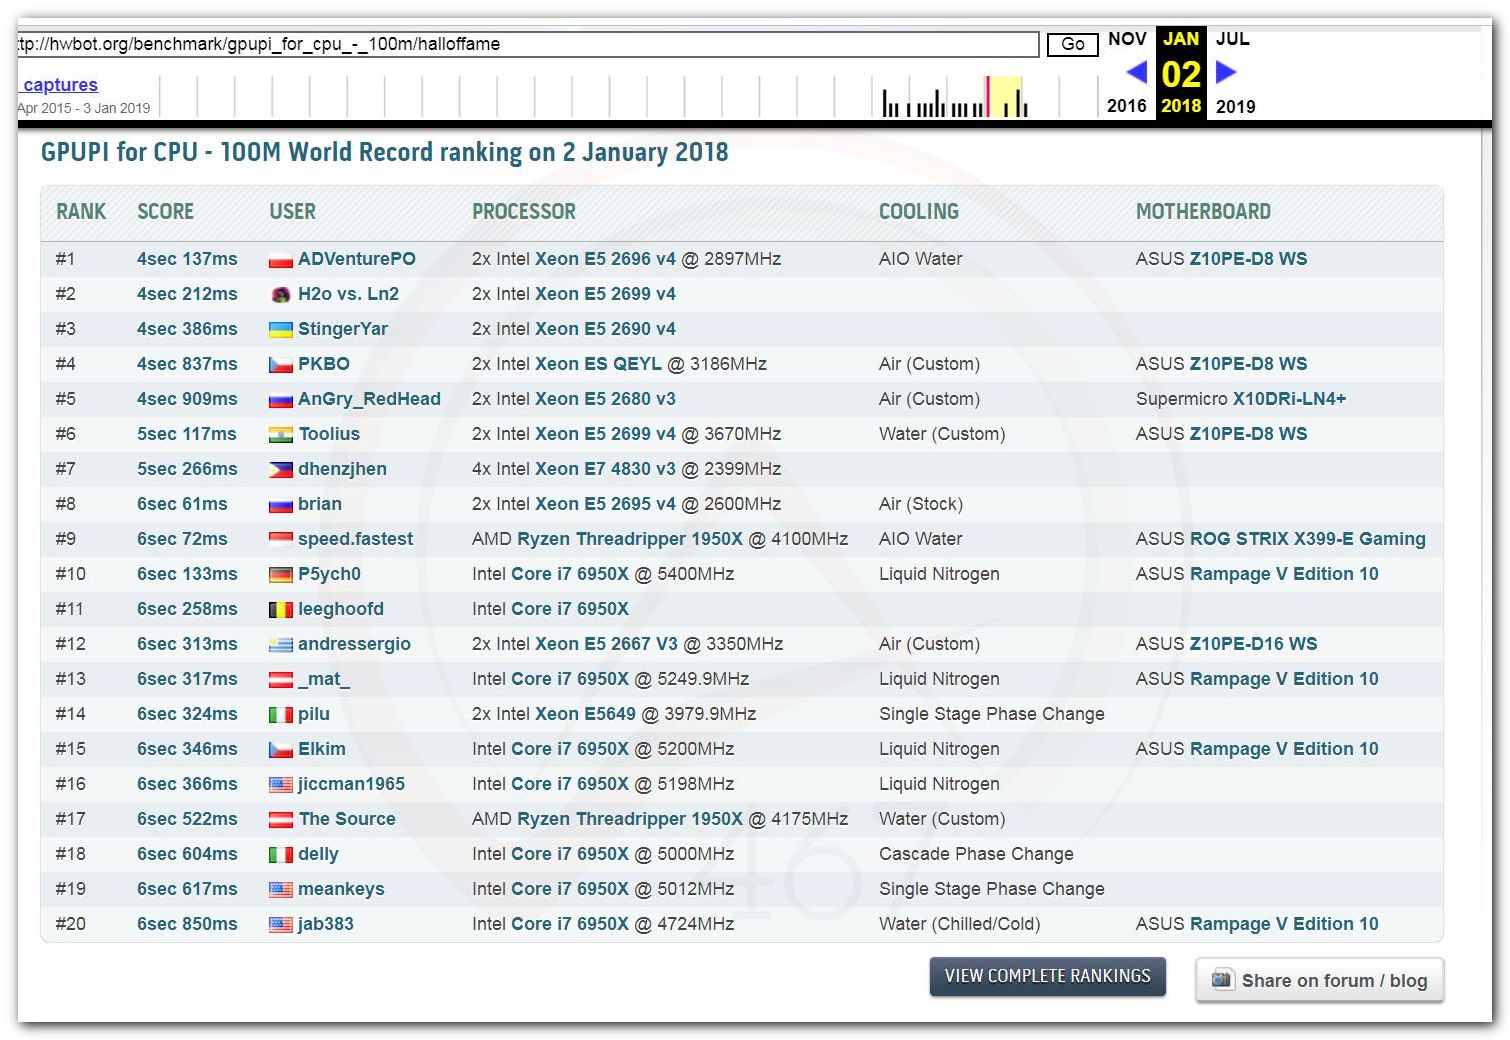1510x1040 pixels.
Task: Click the flag icon beside user brian
Action: [x=281, y=505]
